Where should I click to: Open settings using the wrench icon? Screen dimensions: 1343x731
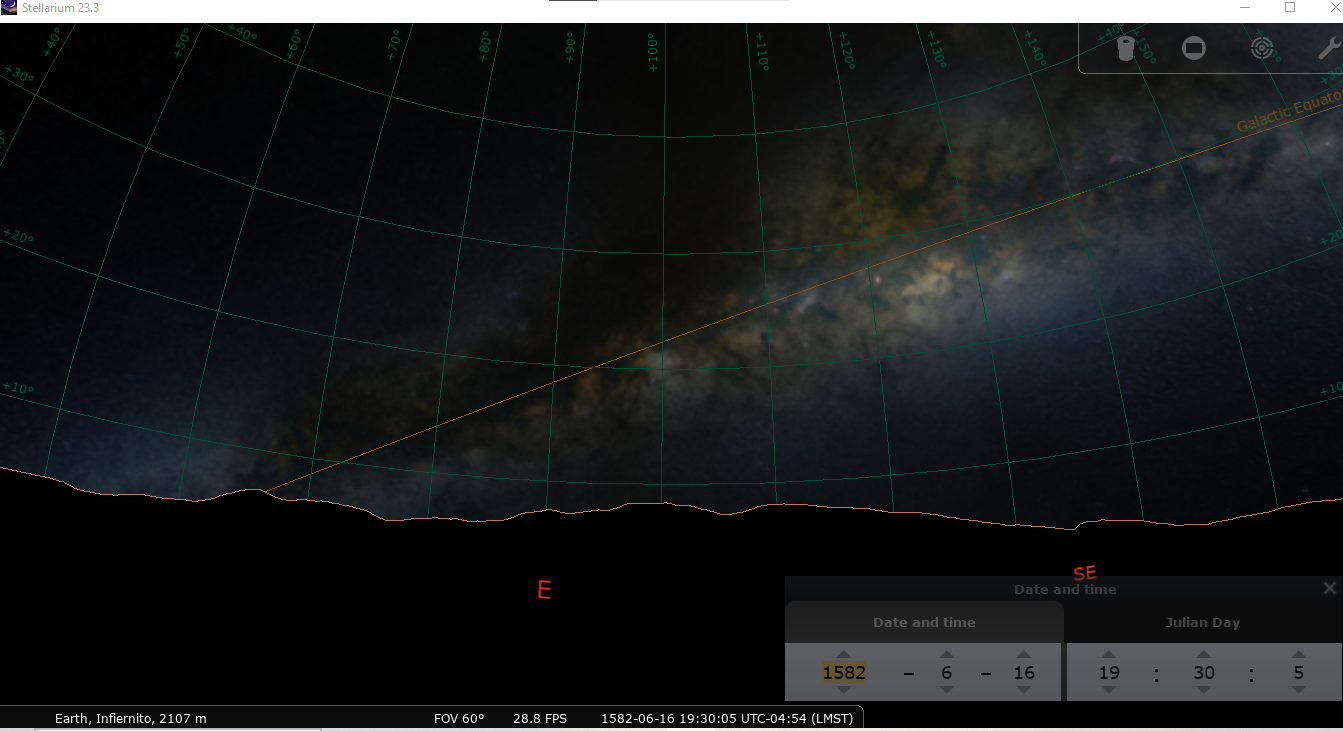(1328, 47)
